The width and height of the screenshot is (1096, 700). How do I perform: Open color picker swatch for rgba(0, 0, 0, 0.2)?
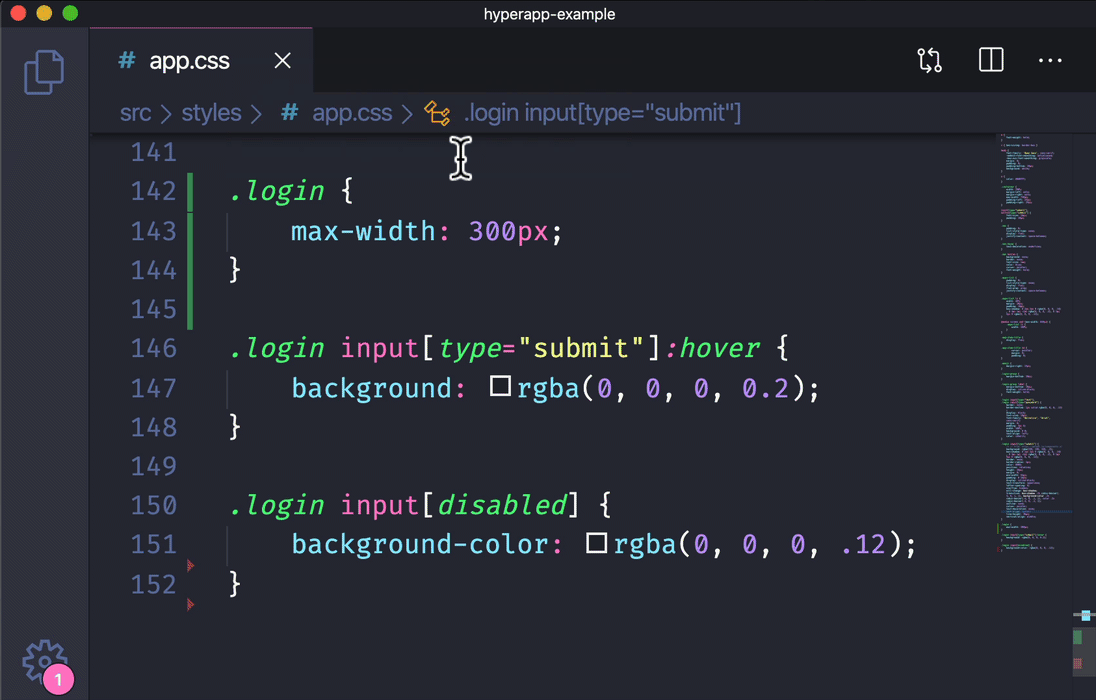pos(500,386)
